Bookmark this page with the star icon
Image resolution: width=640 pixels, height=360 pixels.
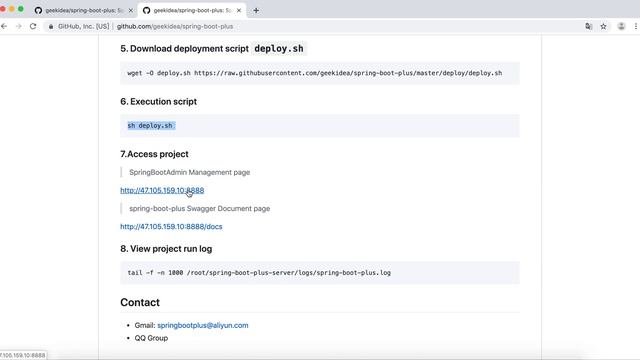point(603,26)
